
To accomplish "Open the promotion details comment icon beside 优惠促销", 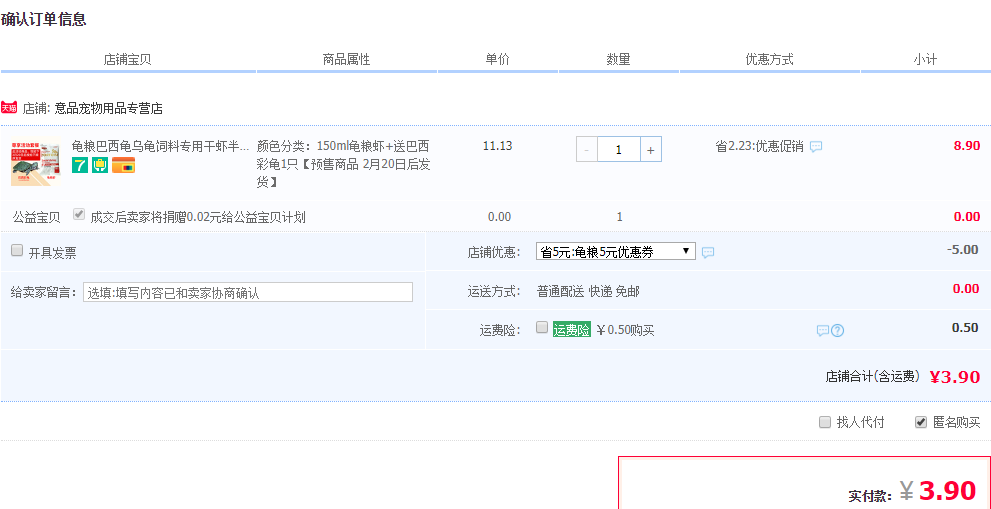I will [x=816, y=147].
